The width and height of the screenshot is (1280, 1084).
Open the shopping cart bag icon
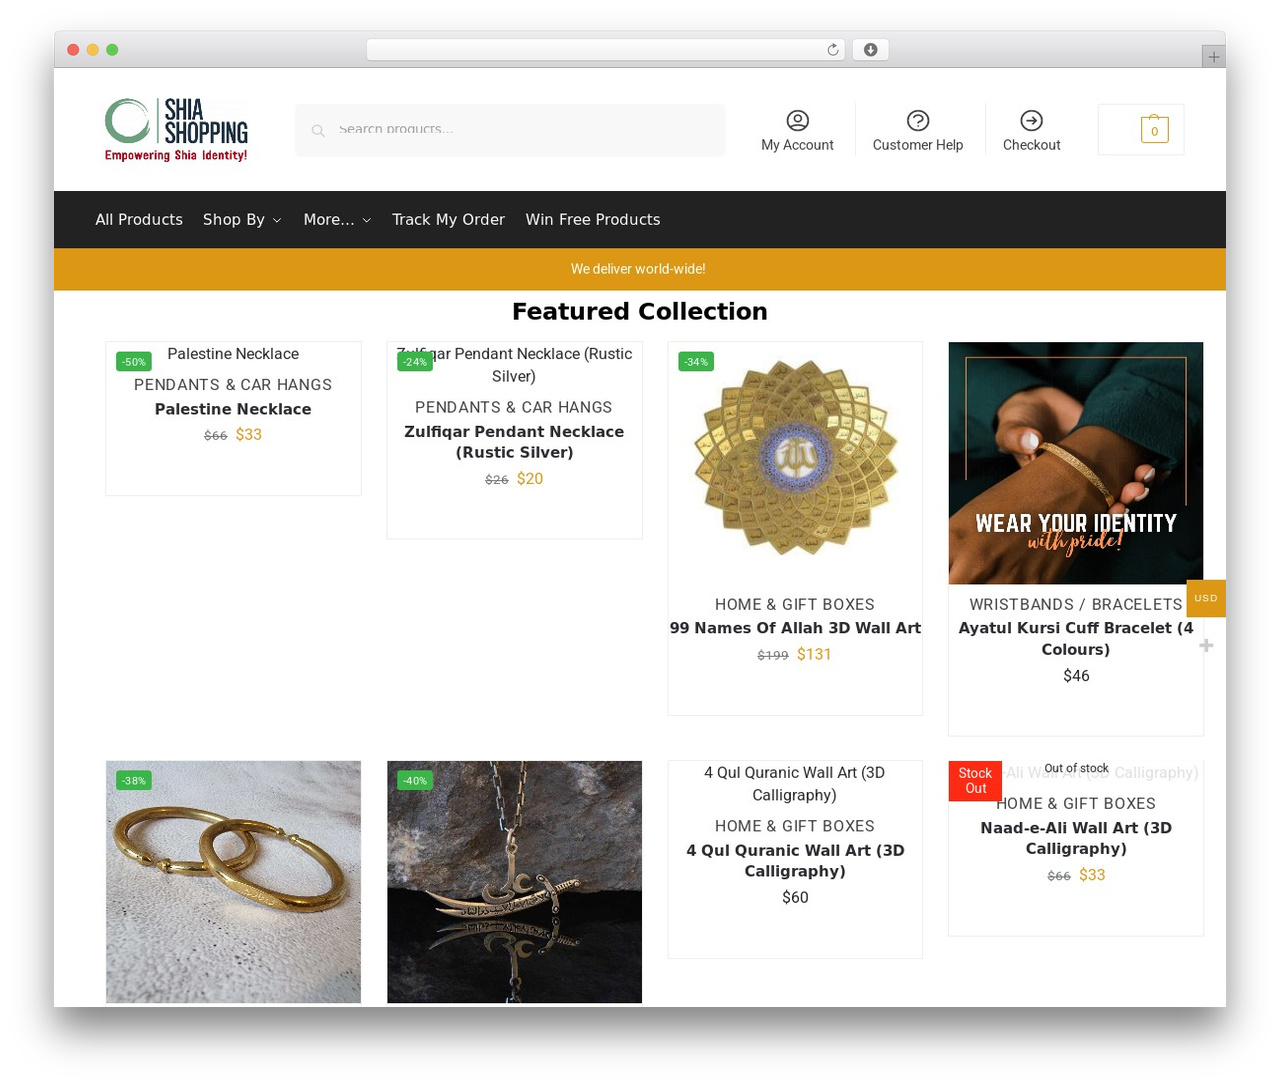(1154, 129)
